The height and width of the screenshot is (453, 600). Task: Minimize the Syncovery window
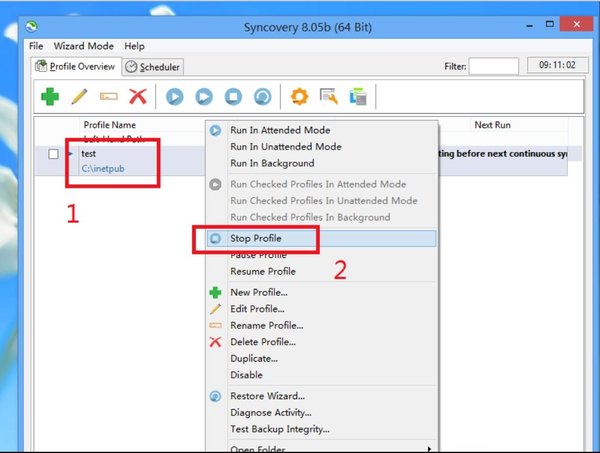[x=530, y=26]
